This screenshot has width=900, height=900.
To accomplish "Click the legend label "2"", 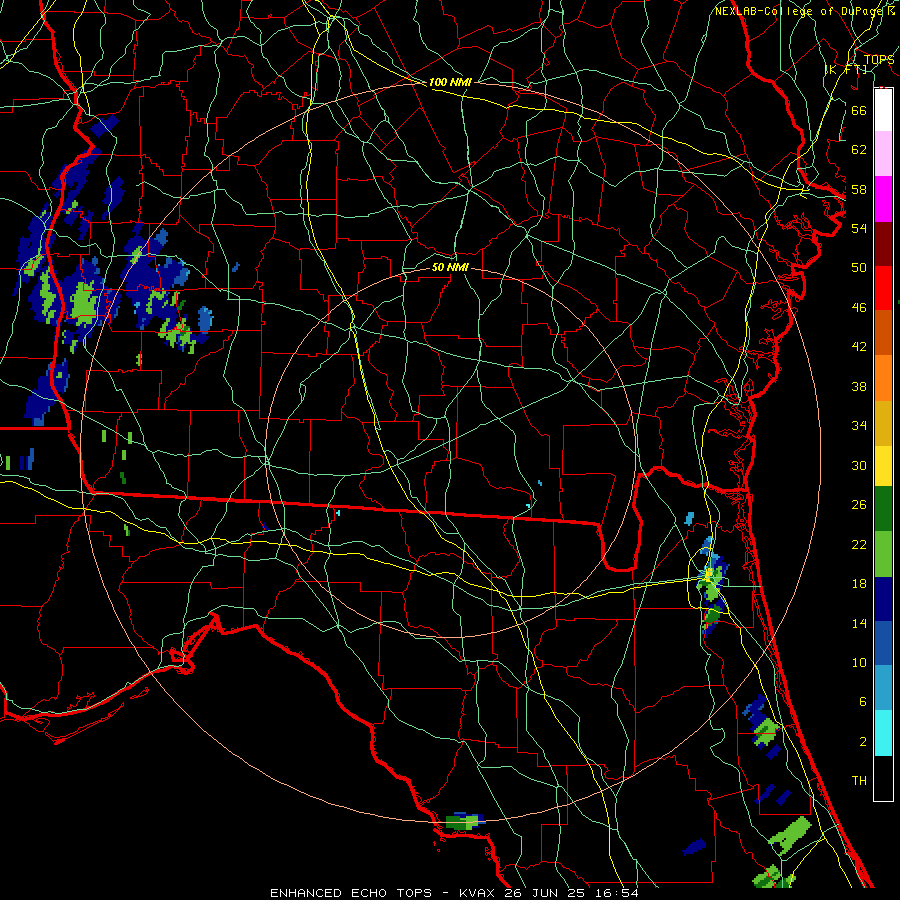I will point(862,741).
